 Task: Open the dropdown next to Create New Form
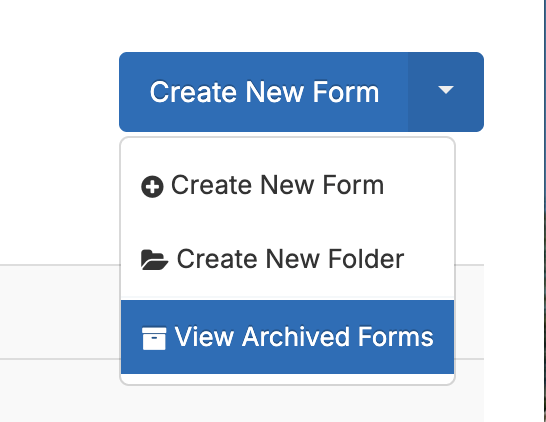(446, 92)
